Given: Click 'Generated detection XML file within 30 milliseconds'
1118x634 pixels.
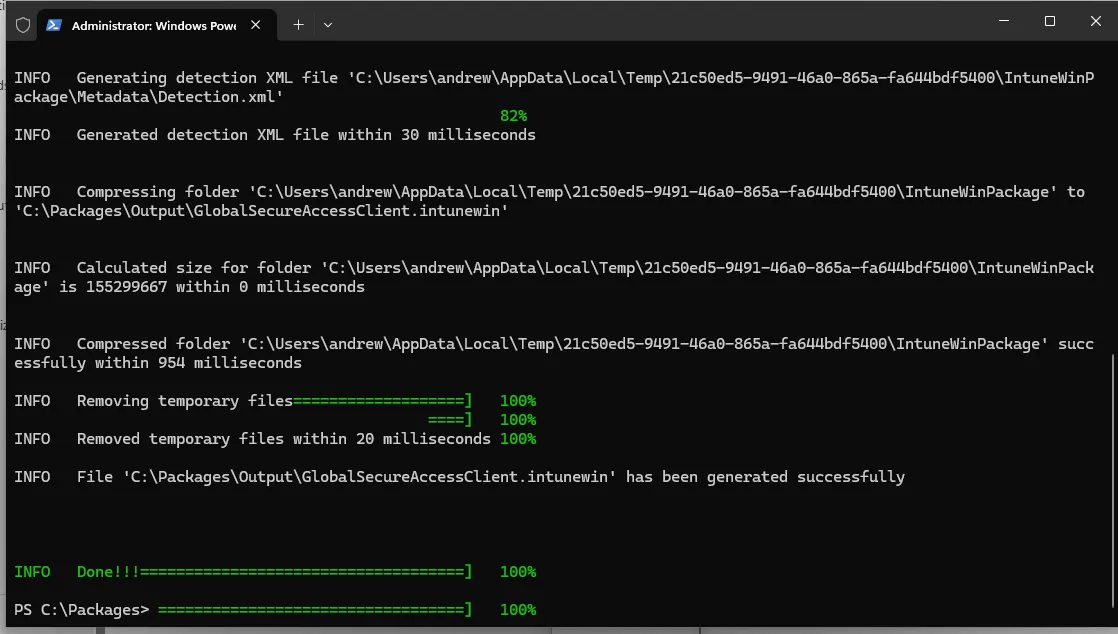Looking at the screenshot, I should [x=306, y=135].
